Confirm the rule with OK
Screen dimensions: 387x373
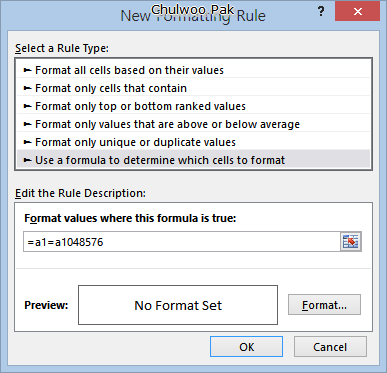[246, 347]
